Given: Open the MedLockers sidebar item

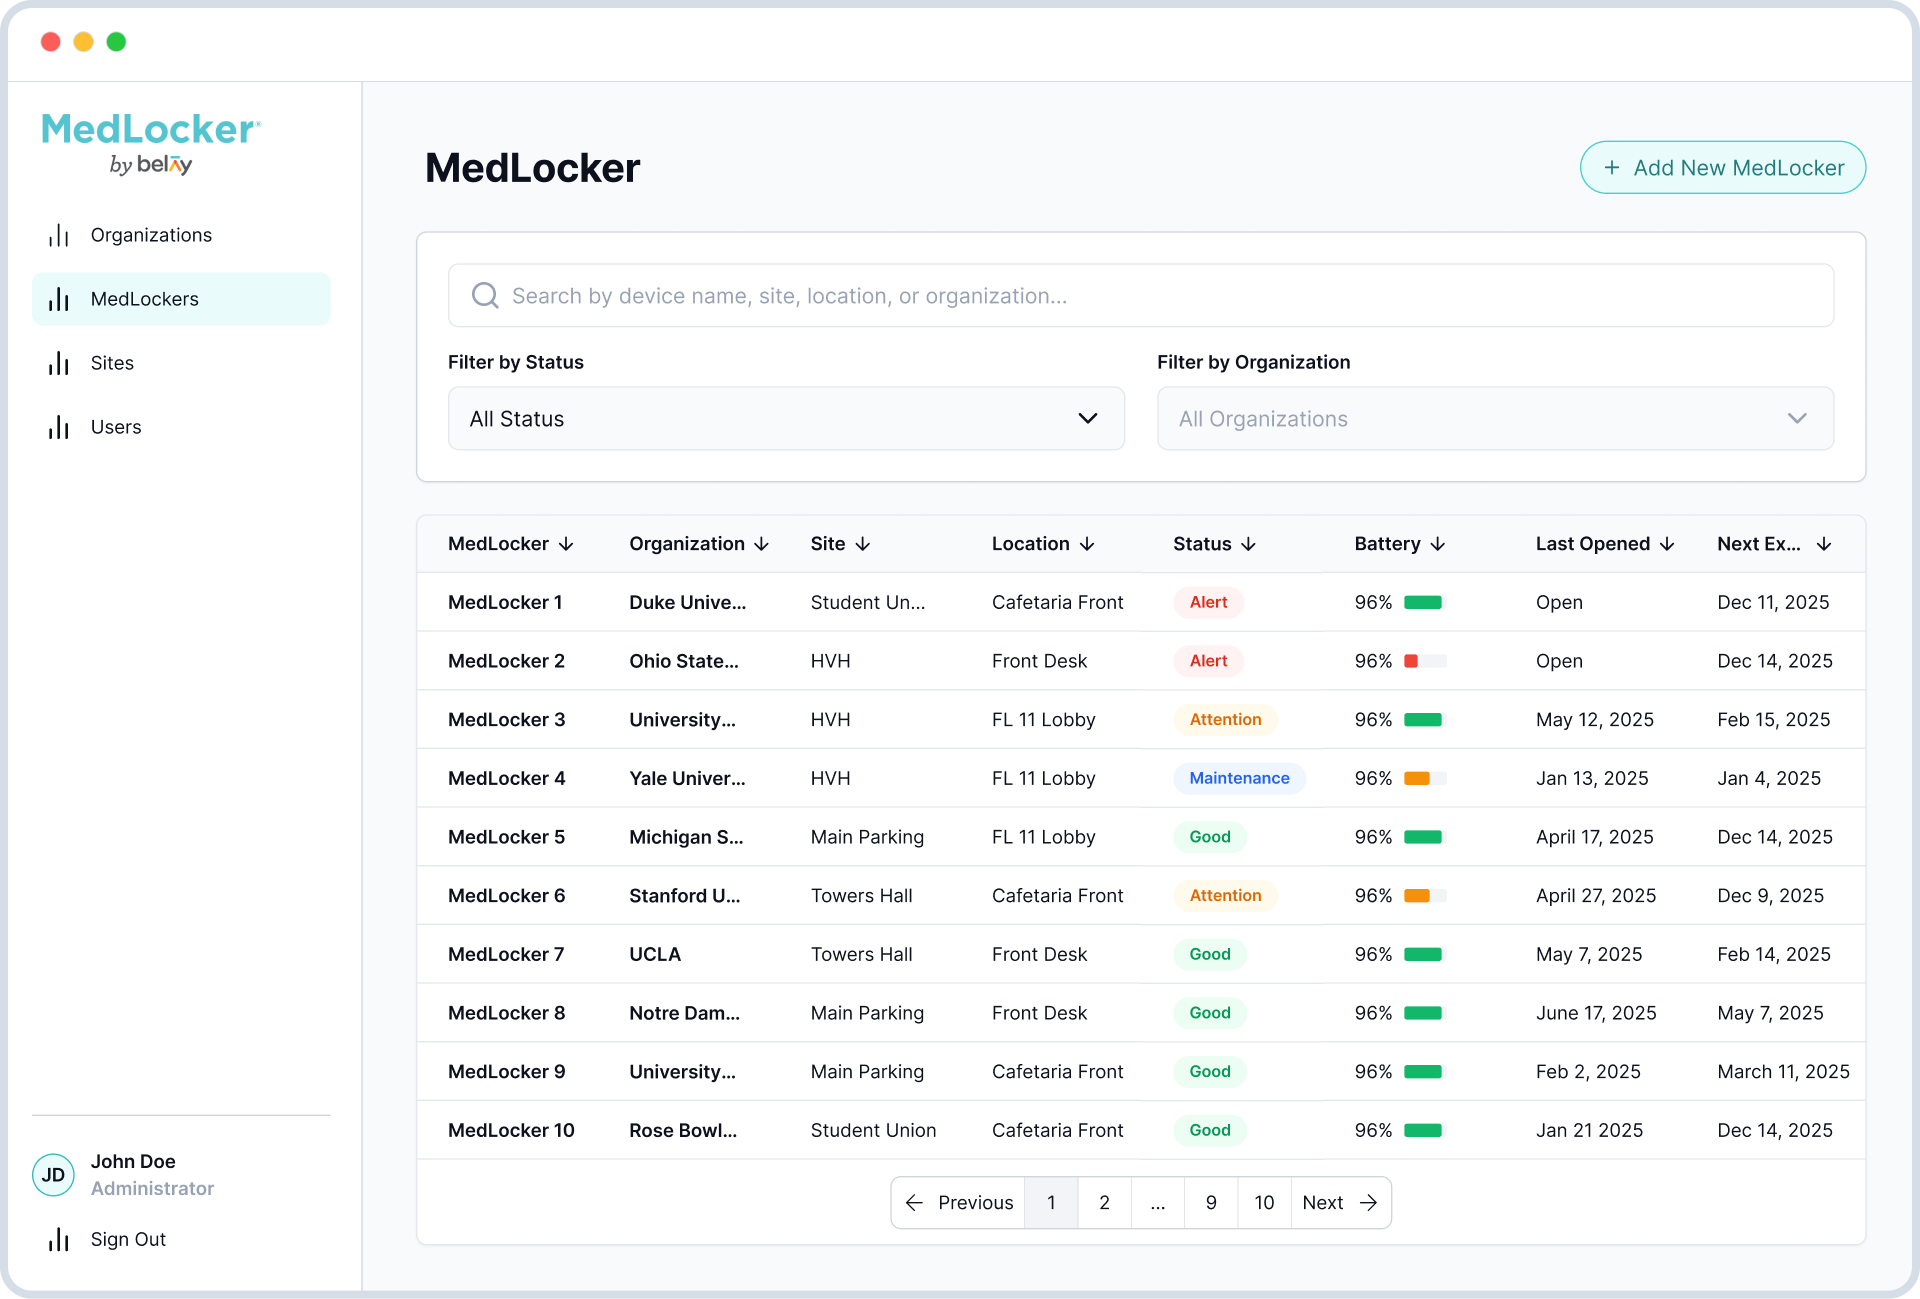Looking at the screenshot, I should pos(181,299).
